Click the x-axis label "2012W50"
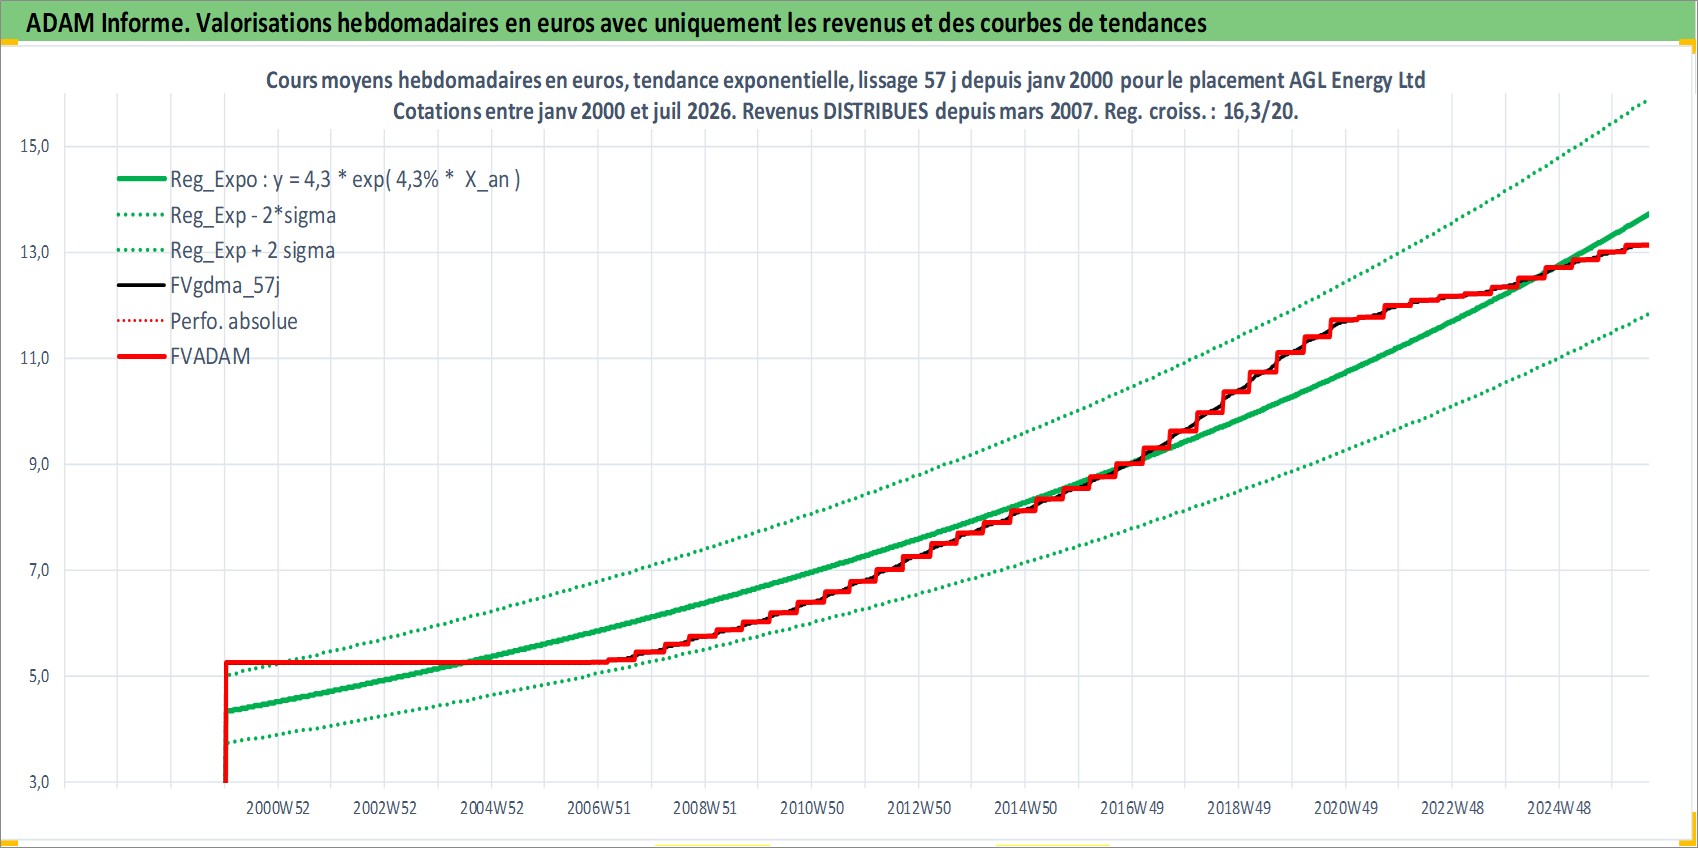 click(x=919, y=808)
